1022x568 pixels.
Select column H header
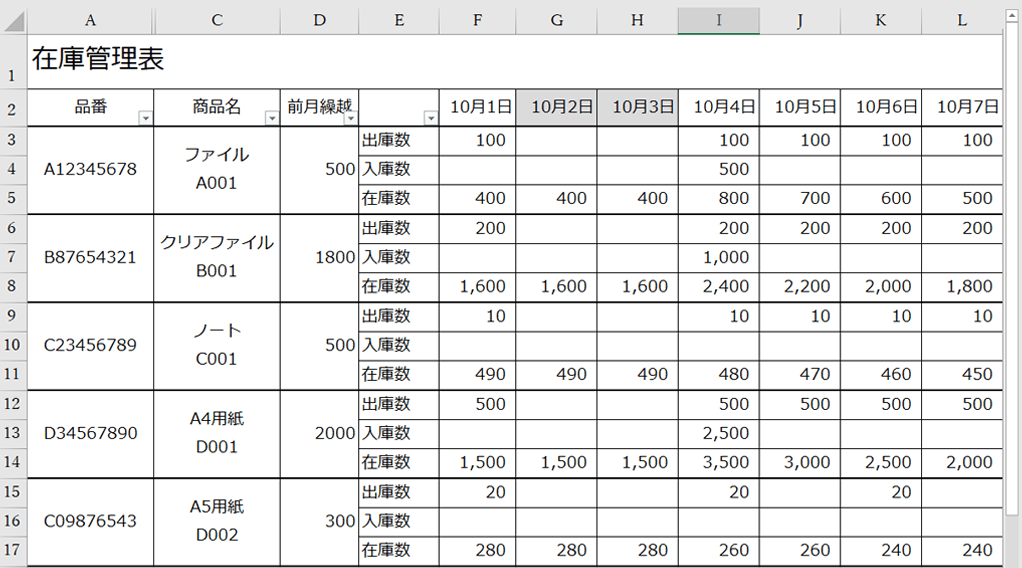[x=637, y=20]
